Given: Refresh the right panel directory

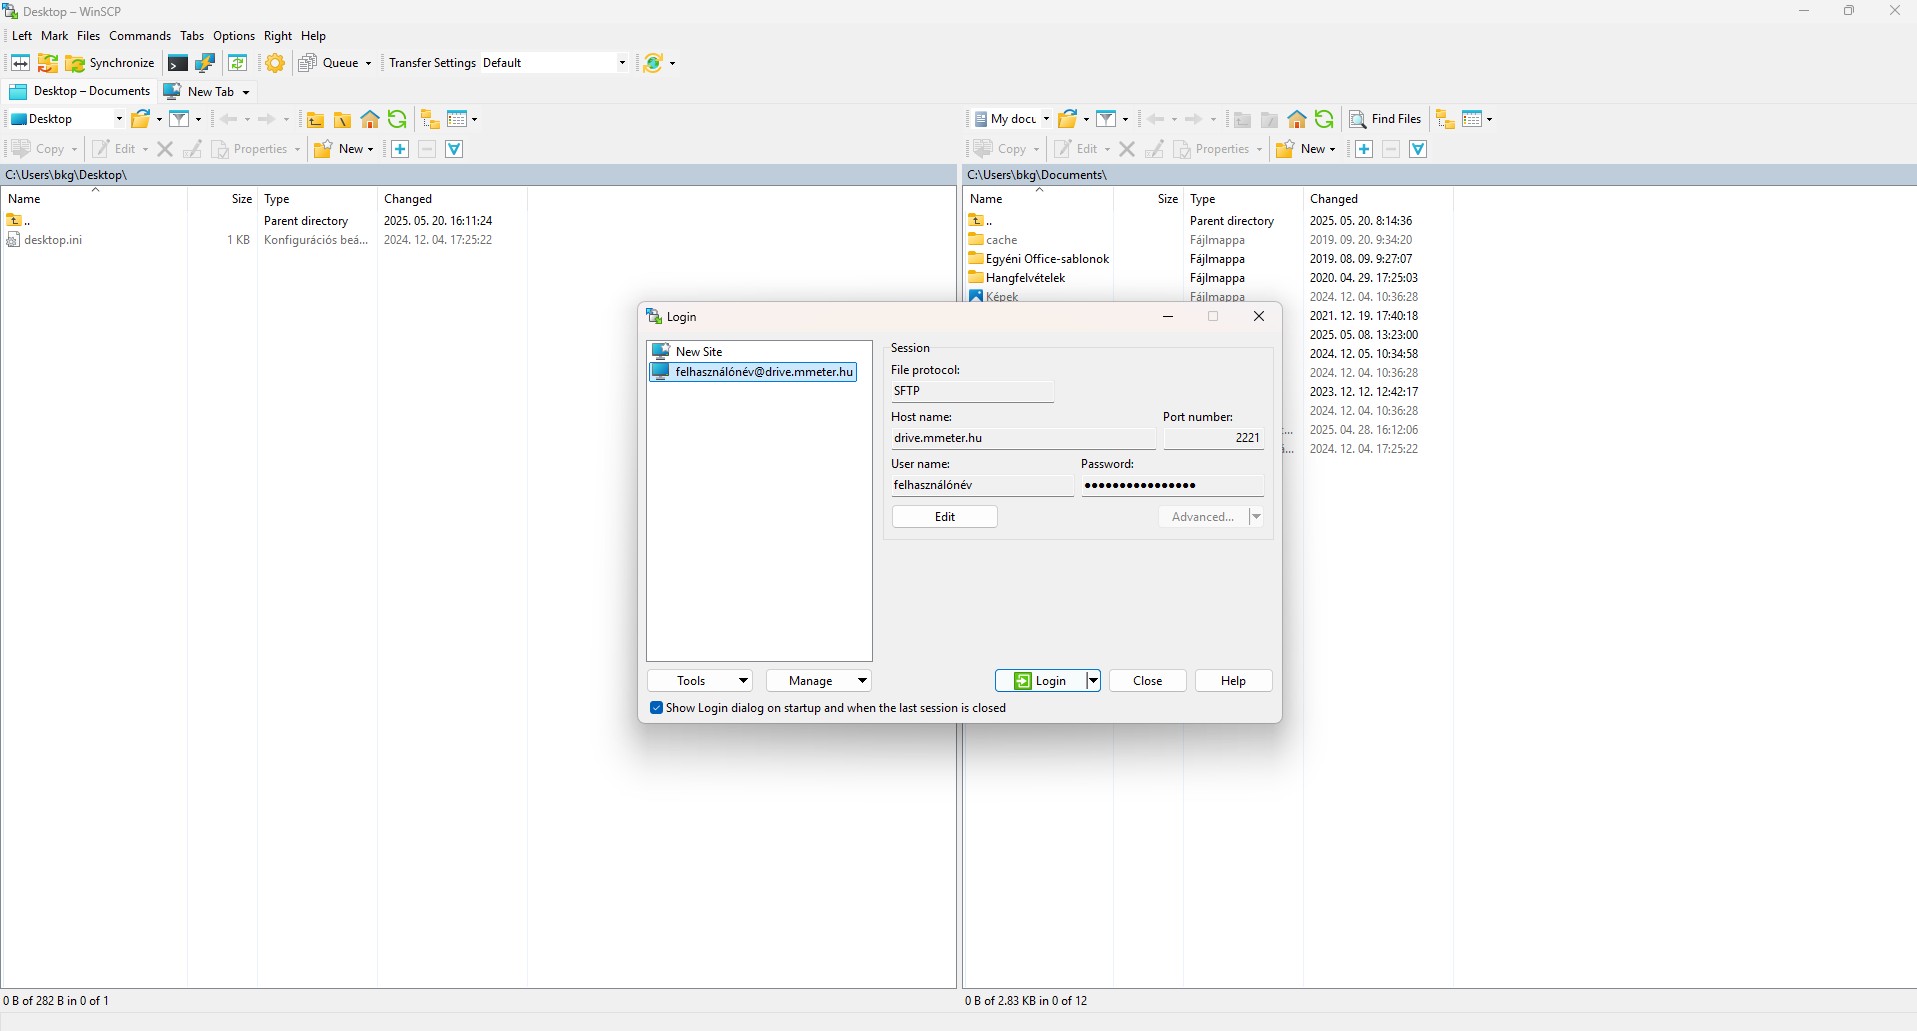Looking at the screenshot, I should pos(1324,120).
